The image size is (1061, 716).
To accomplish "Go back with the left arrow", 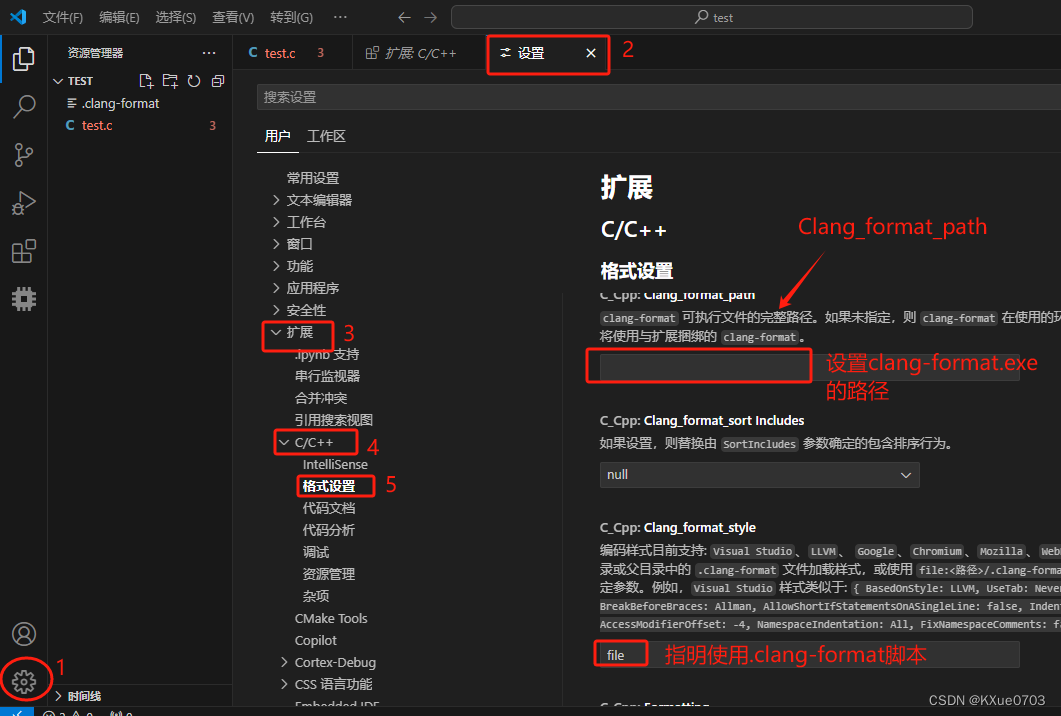I will 404,18.
